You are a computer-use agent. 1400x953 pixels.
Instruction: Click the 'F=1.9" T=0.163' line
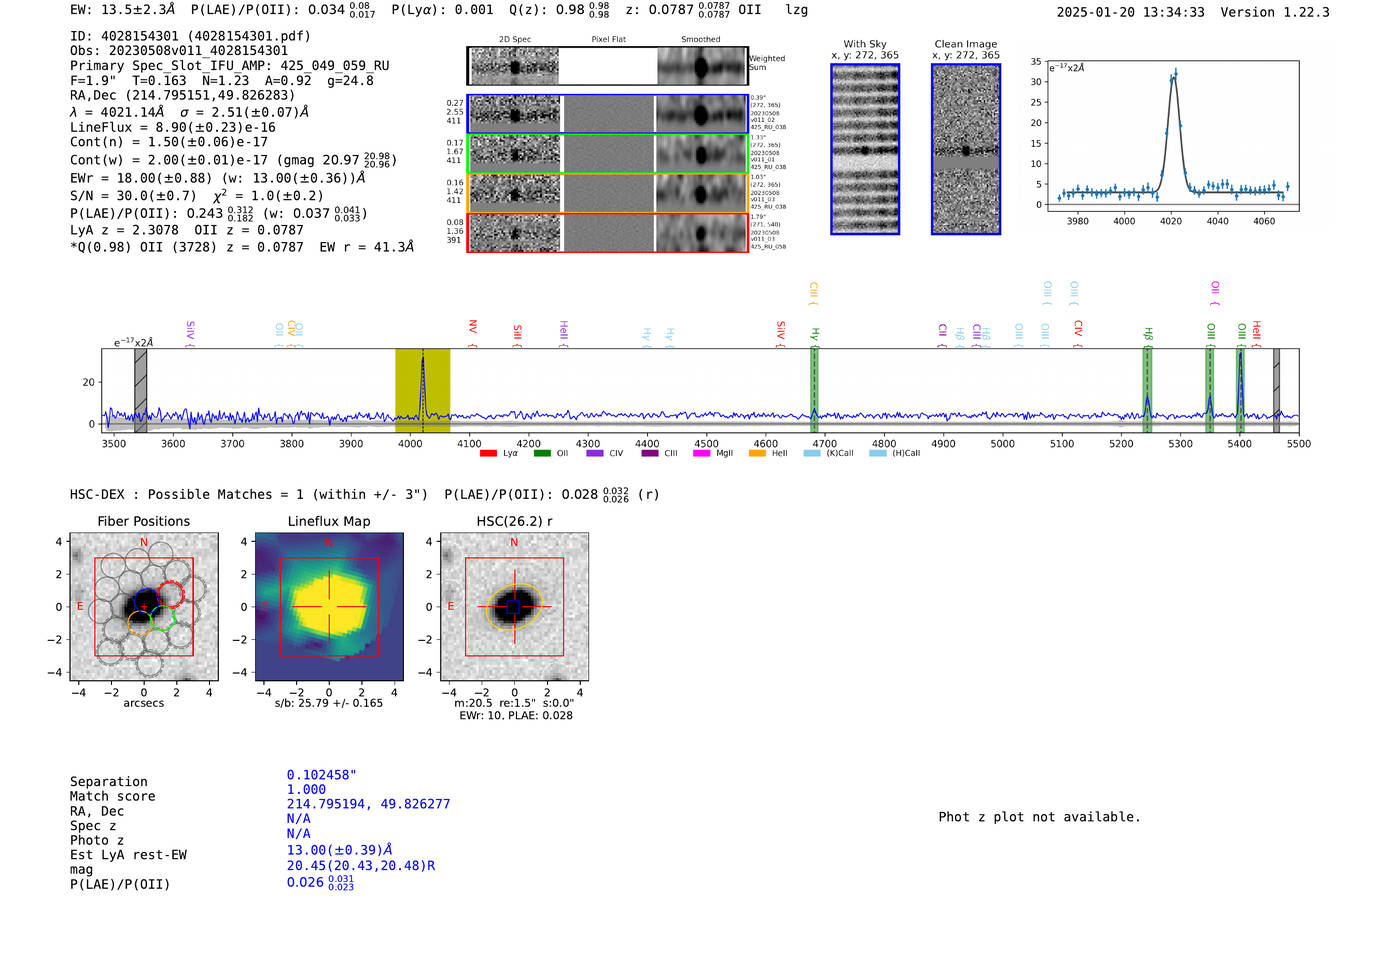click(222, 81)
